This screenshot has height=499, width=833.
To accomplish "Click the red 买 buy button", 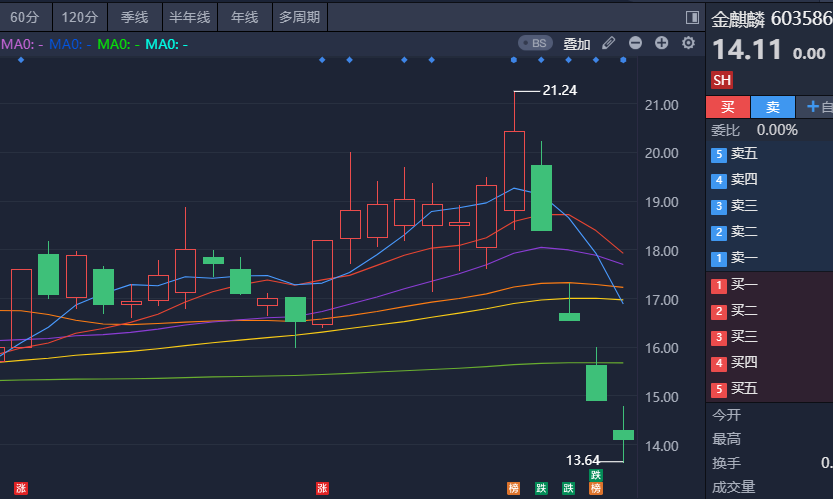I will point(728,107).
